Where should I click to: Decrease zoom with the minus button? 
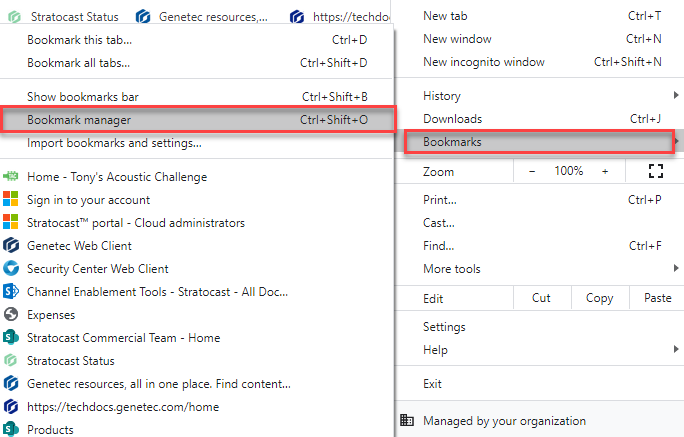(x=532, y=171)
